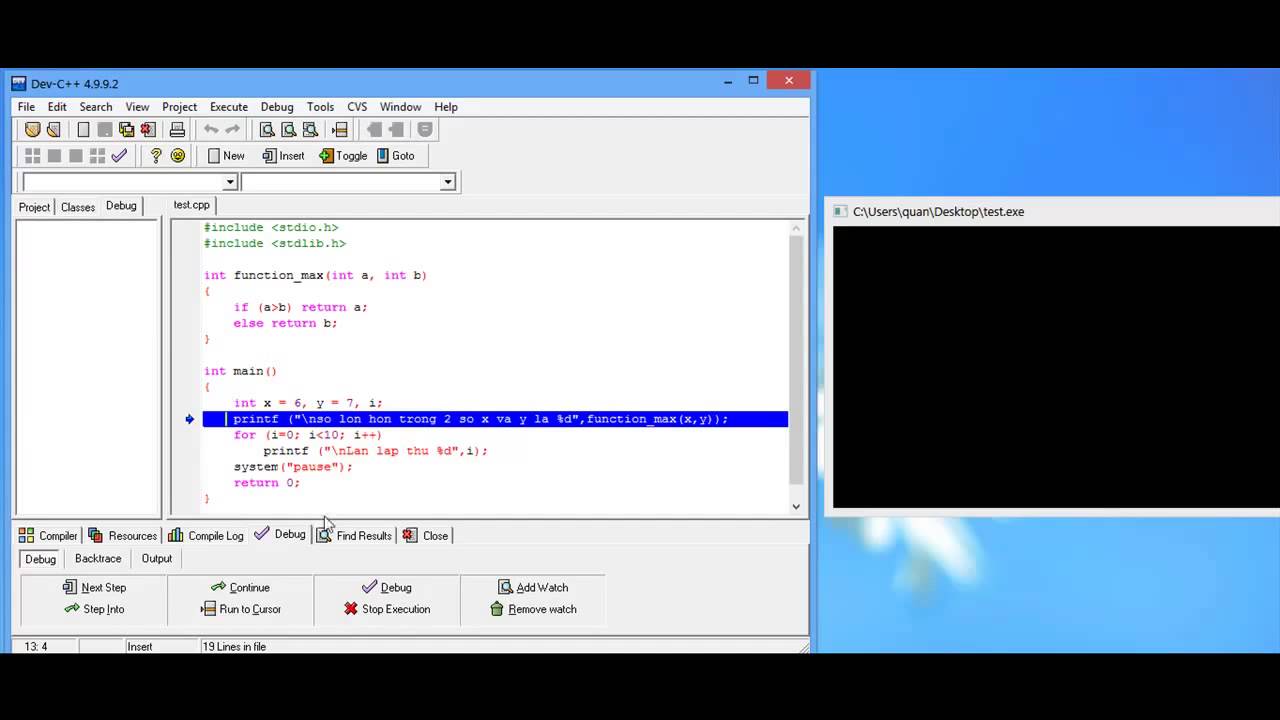
Task: Click the Stop Execution button
Action: point(386,609)
